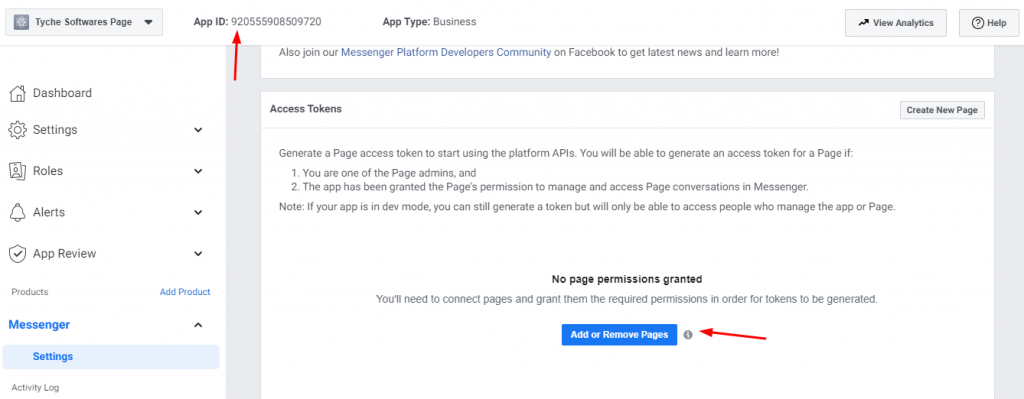This screenshot has width=1024, height=399.
Task: Select Messenger under Products
Action: click(x=39, y=325)
